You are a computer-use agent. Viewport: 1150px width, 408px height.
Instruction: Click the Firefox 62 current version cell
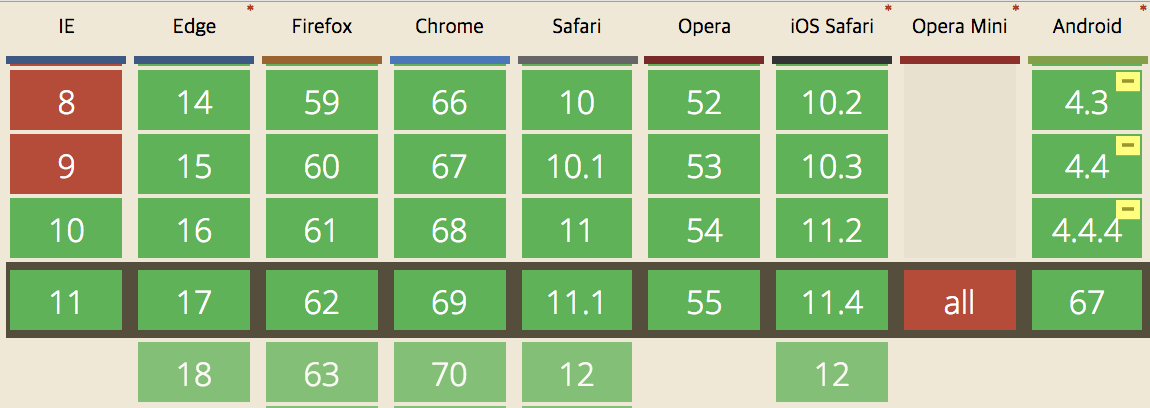[322, 300]
